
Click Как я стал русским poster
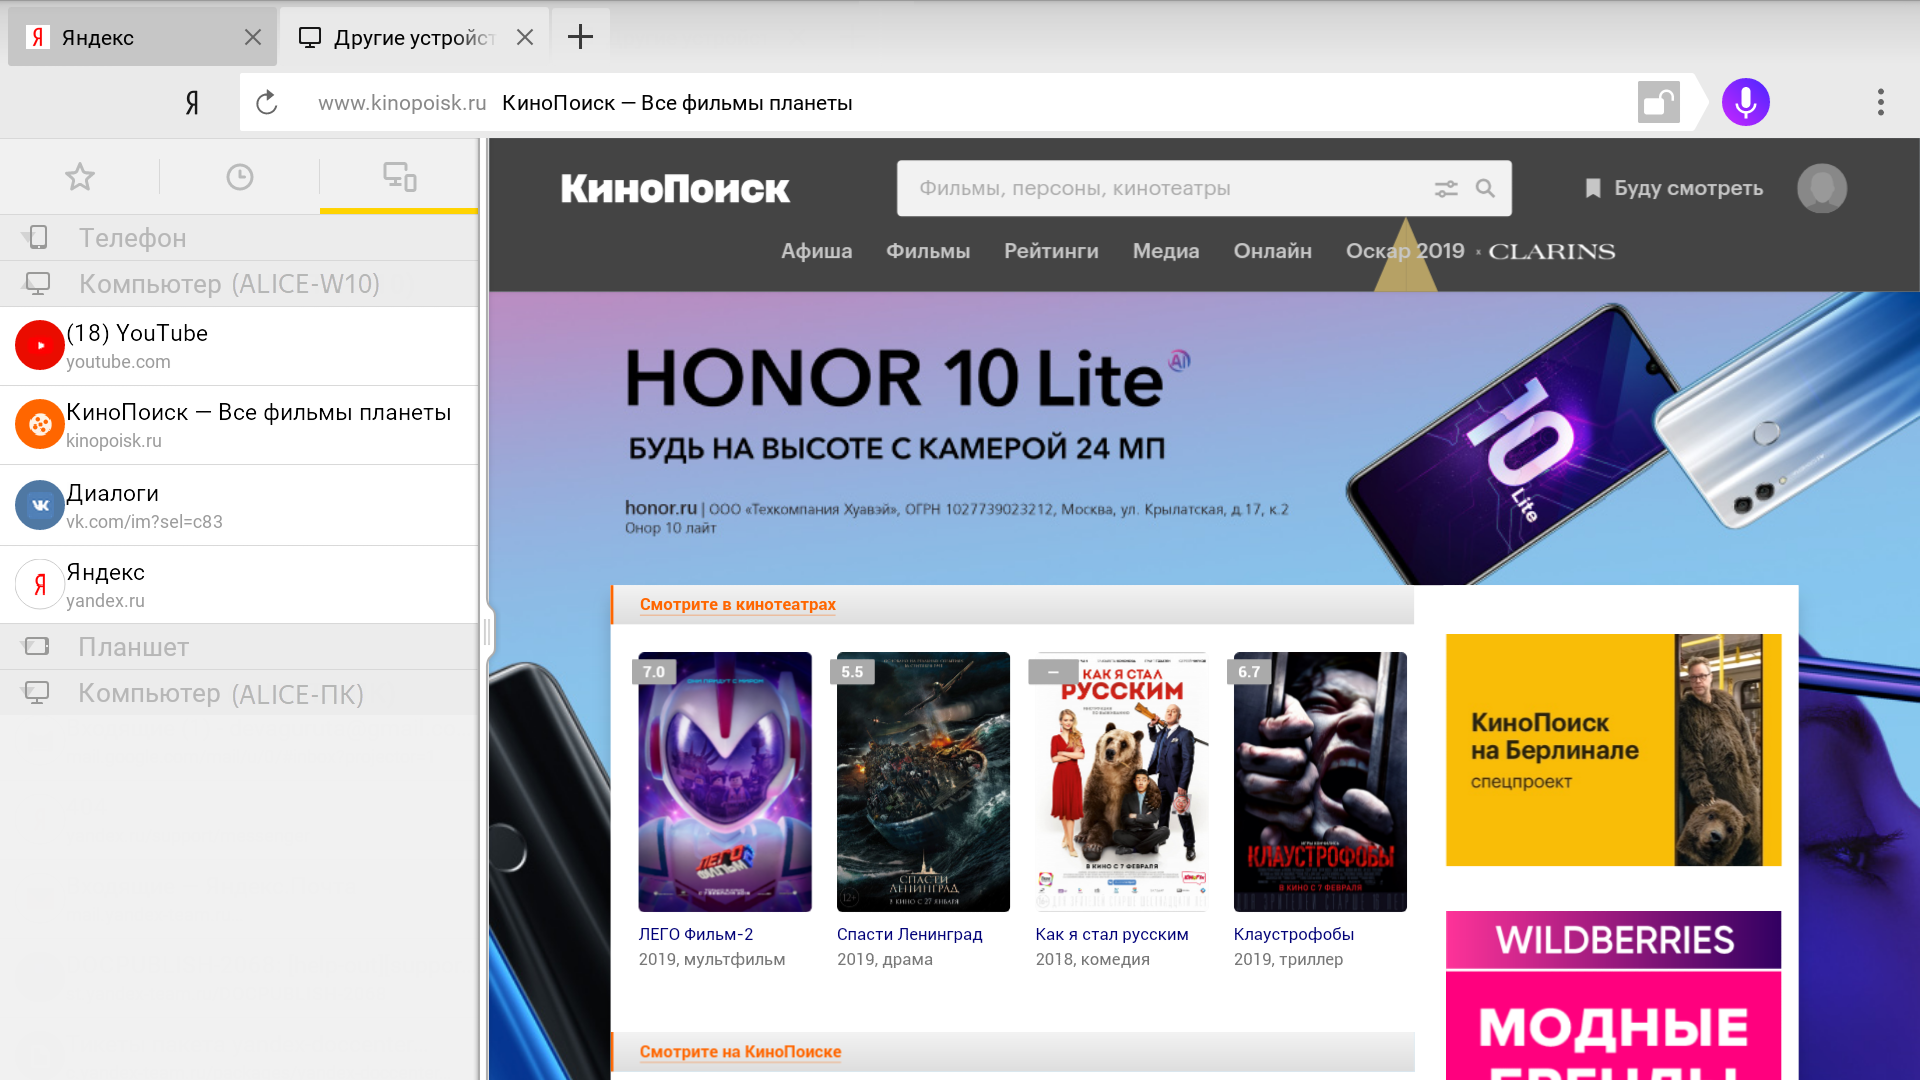(1122, 782)
